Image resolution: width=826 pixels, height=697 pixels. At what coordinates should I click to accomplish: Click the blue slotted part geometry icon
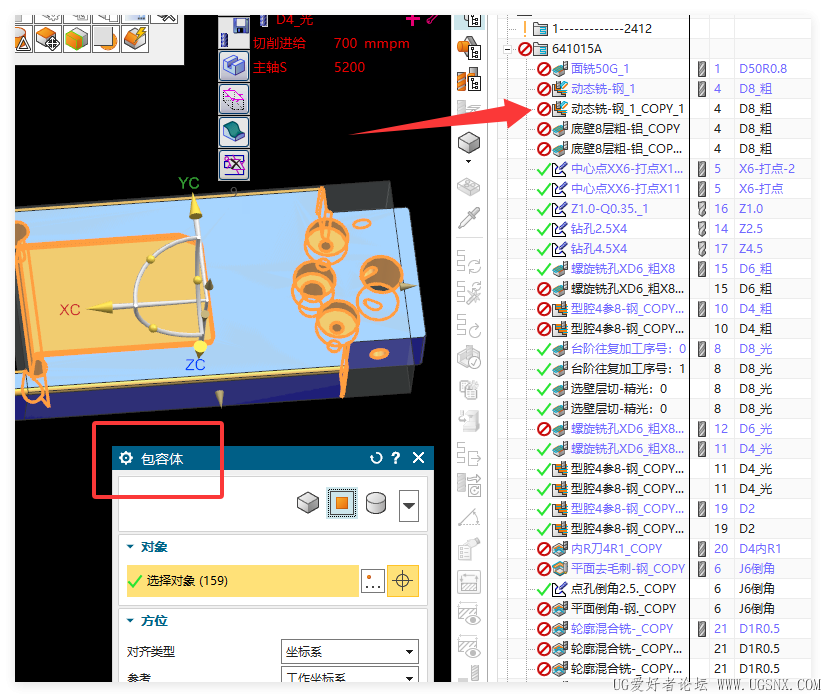(x=234, y=66)
